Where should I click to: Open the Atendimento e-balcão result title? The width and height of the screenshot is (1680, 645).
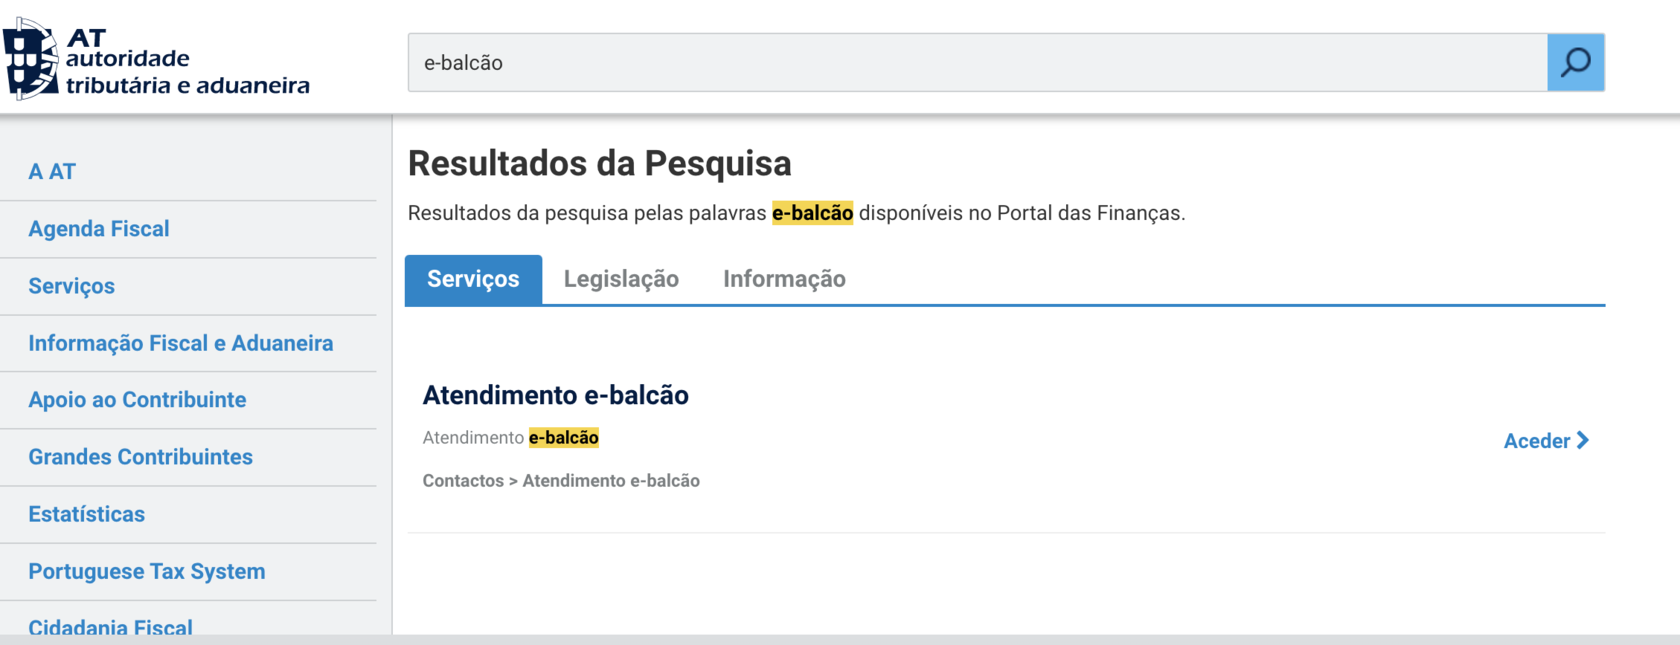[x=556, y=395]
